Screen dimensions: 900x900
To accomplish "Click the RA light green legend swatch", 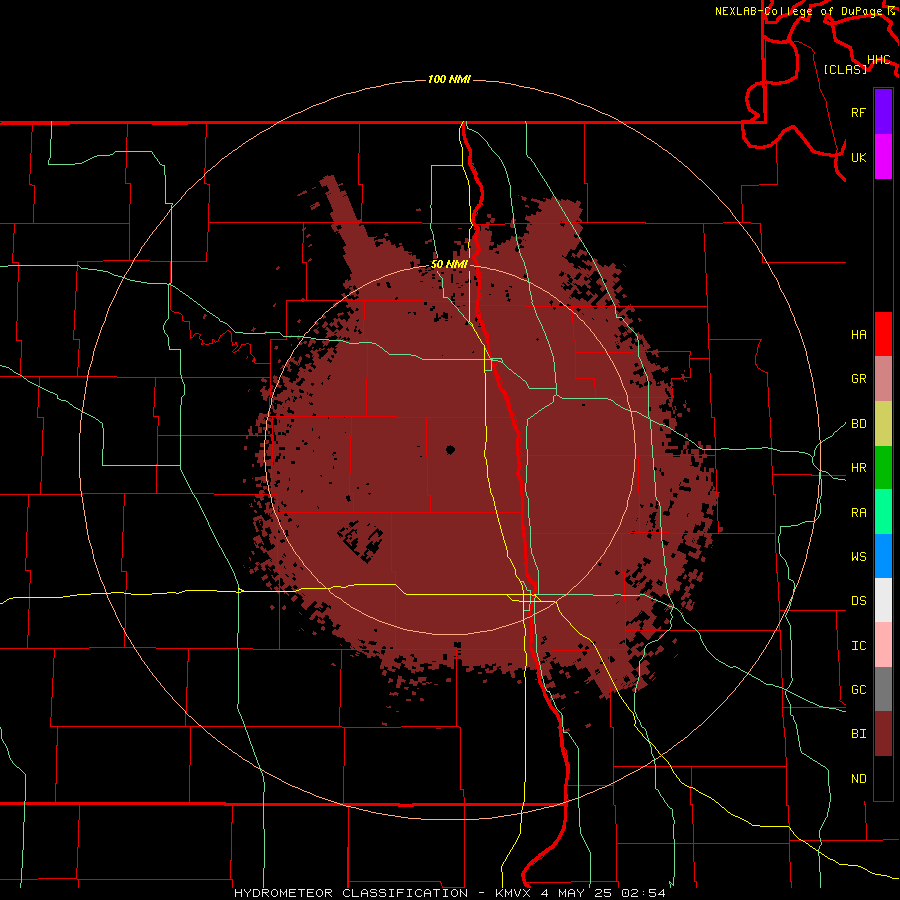I will (x=883, y=512).
